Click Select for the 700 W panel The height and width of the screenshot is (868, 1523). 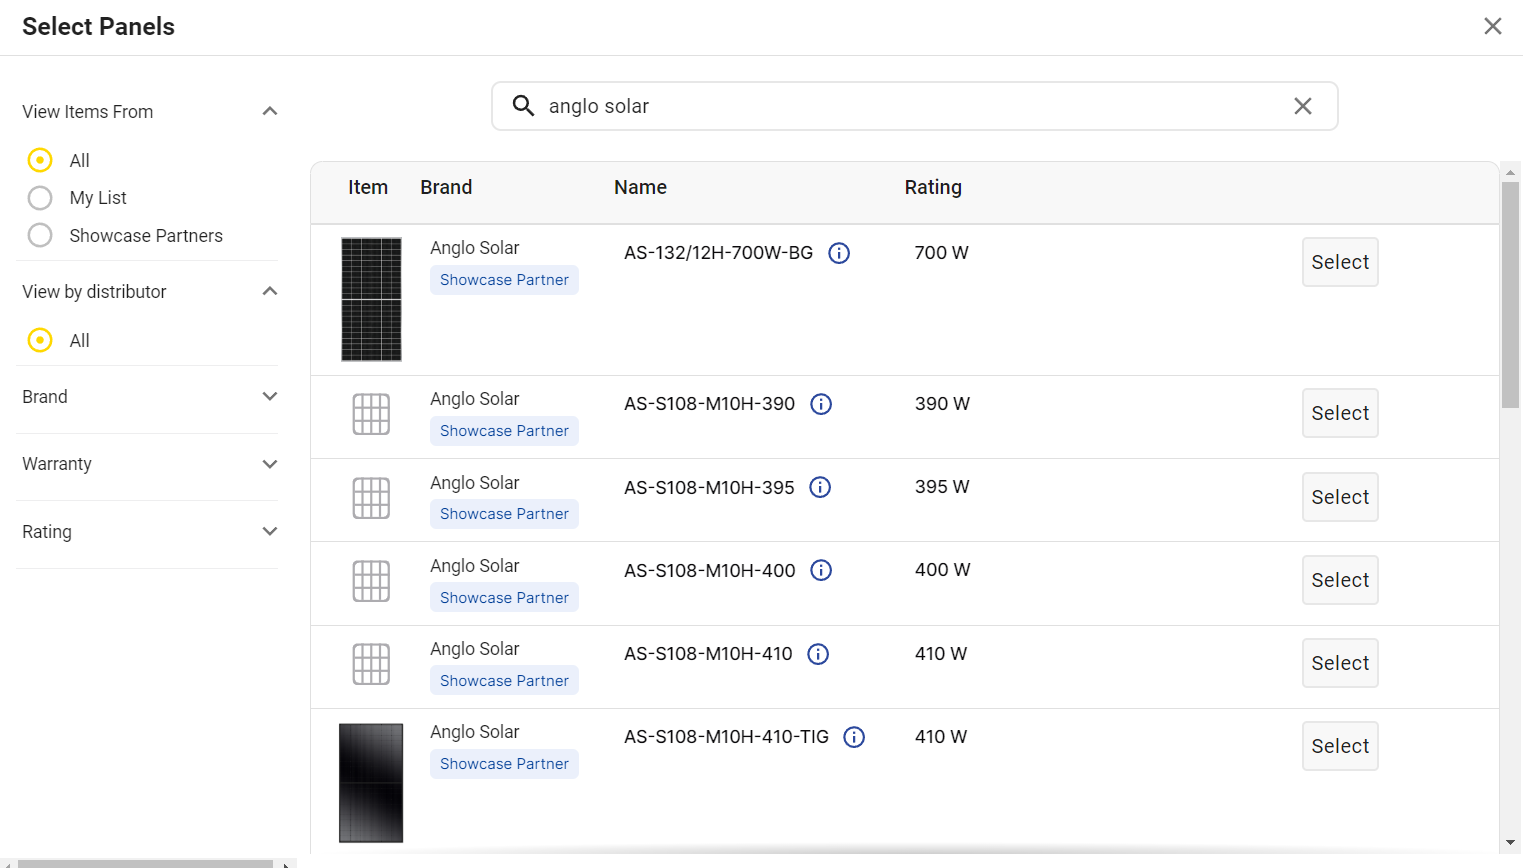(1340, 262)
